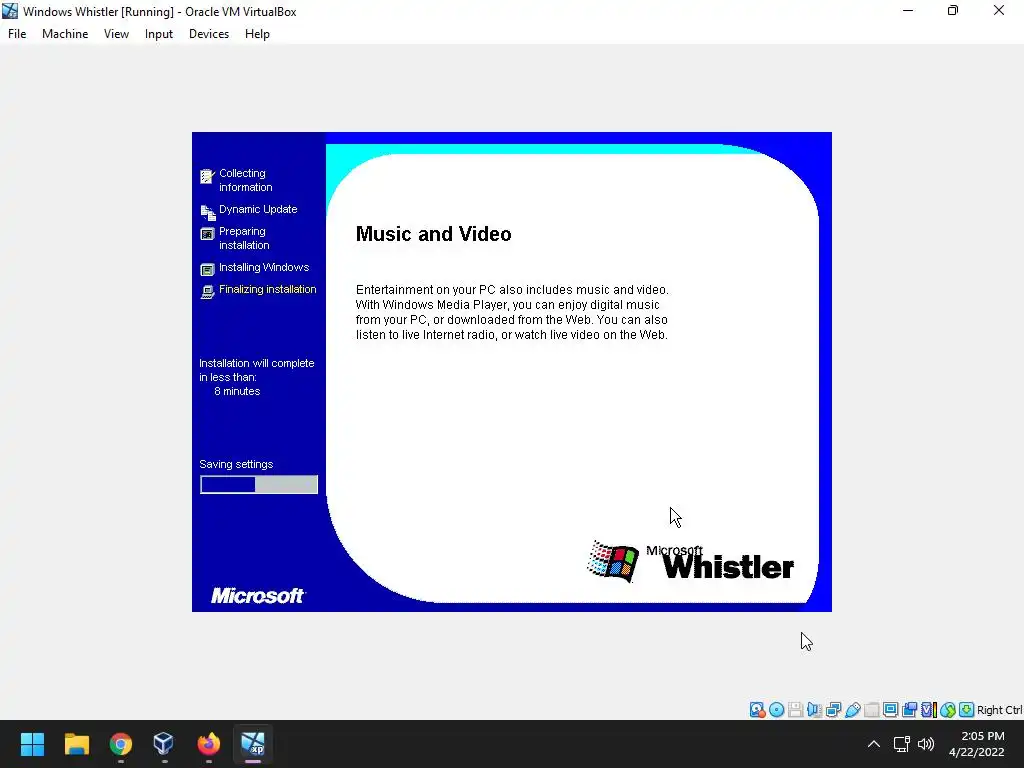1024x768 pixels.
Task: Click the Right Ctrl host key label
Action: [x=1000, y=710]
